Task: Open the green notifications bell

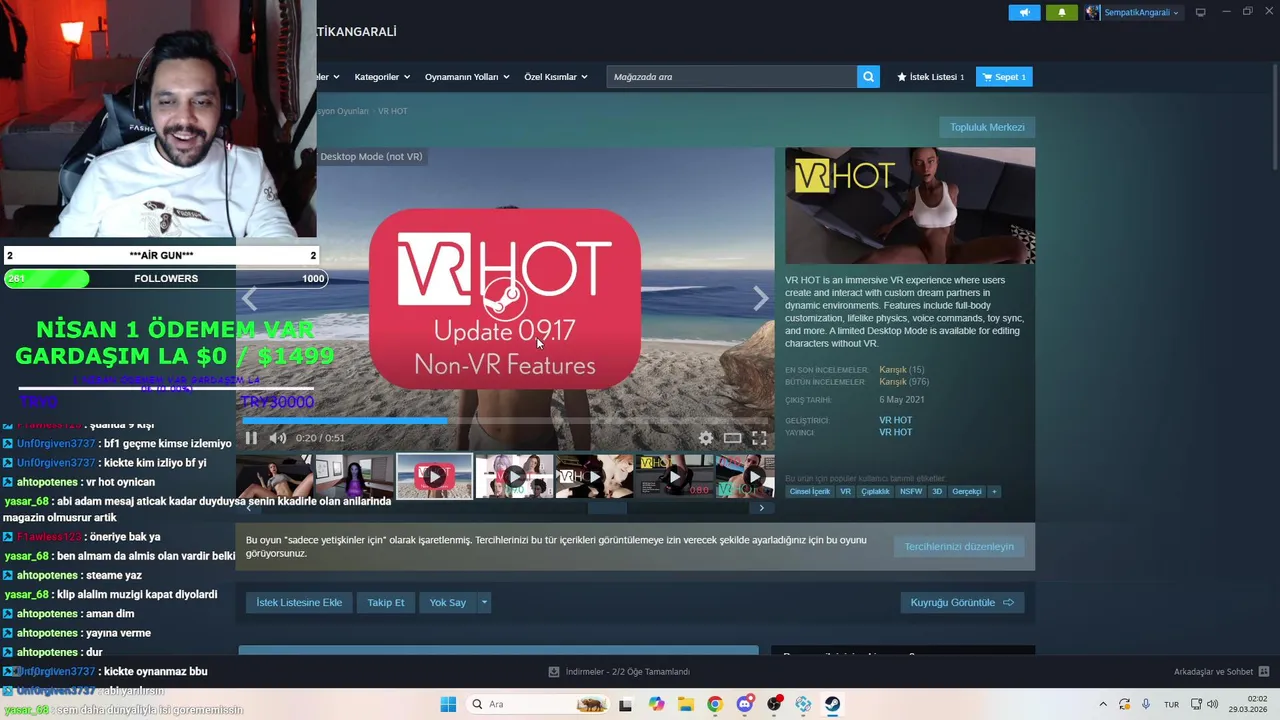Action: coord(1062,12)
